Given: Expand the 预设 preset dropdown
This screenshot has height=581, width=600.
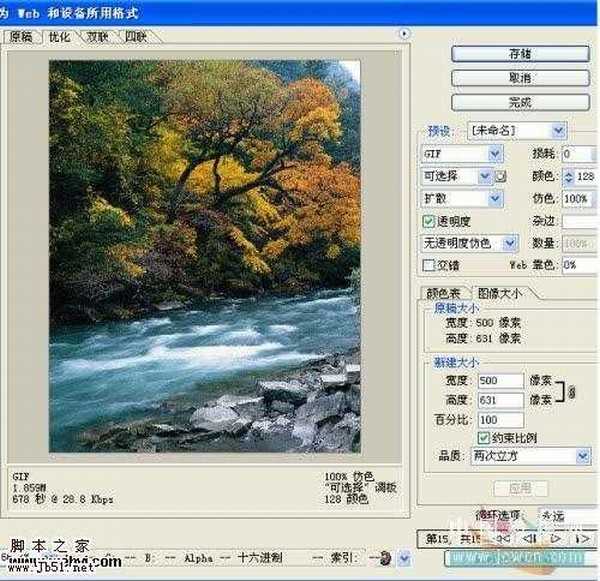Looking at the screenshot, I should 518,131.
